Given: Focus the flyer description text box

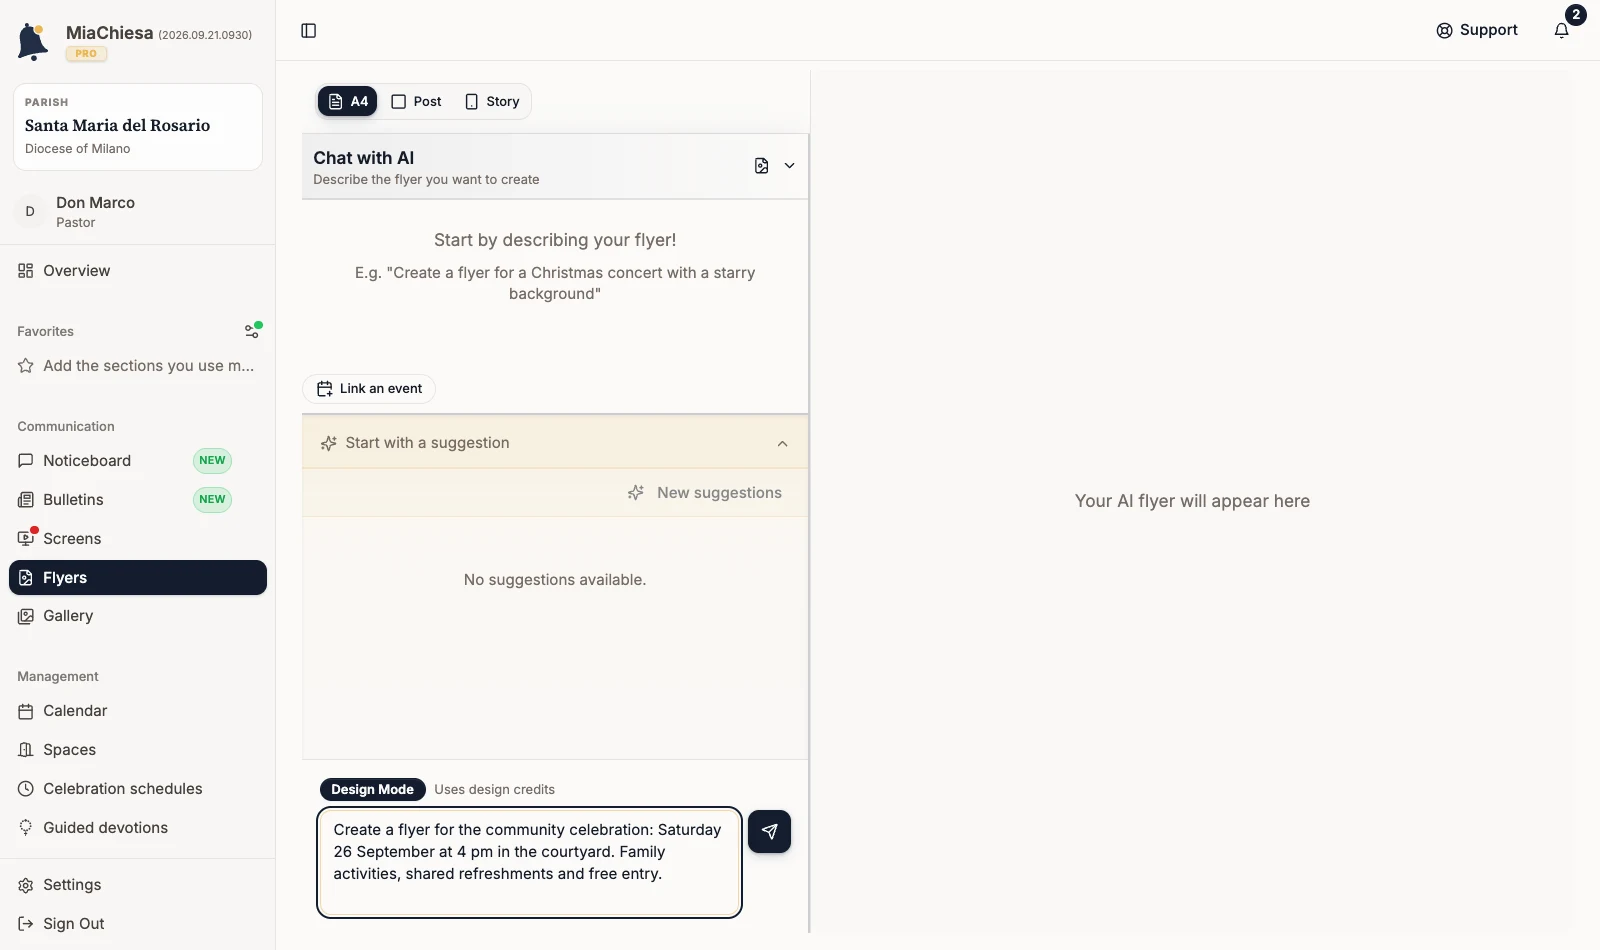Looking at the screenshot, I should pyautogui.click(x=529, y=862).
